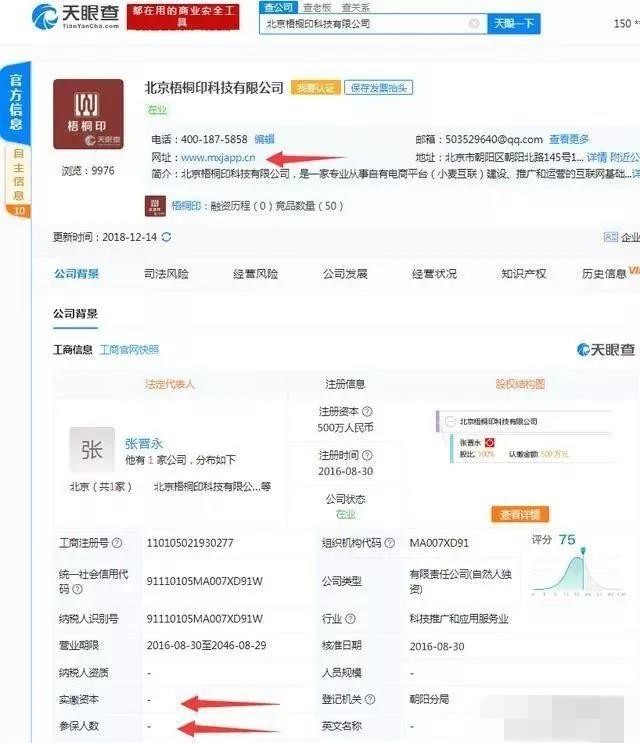The image size is (640, 743).
Task: Switch to the 经营风险 tab
Action: [x=255, y=273]
